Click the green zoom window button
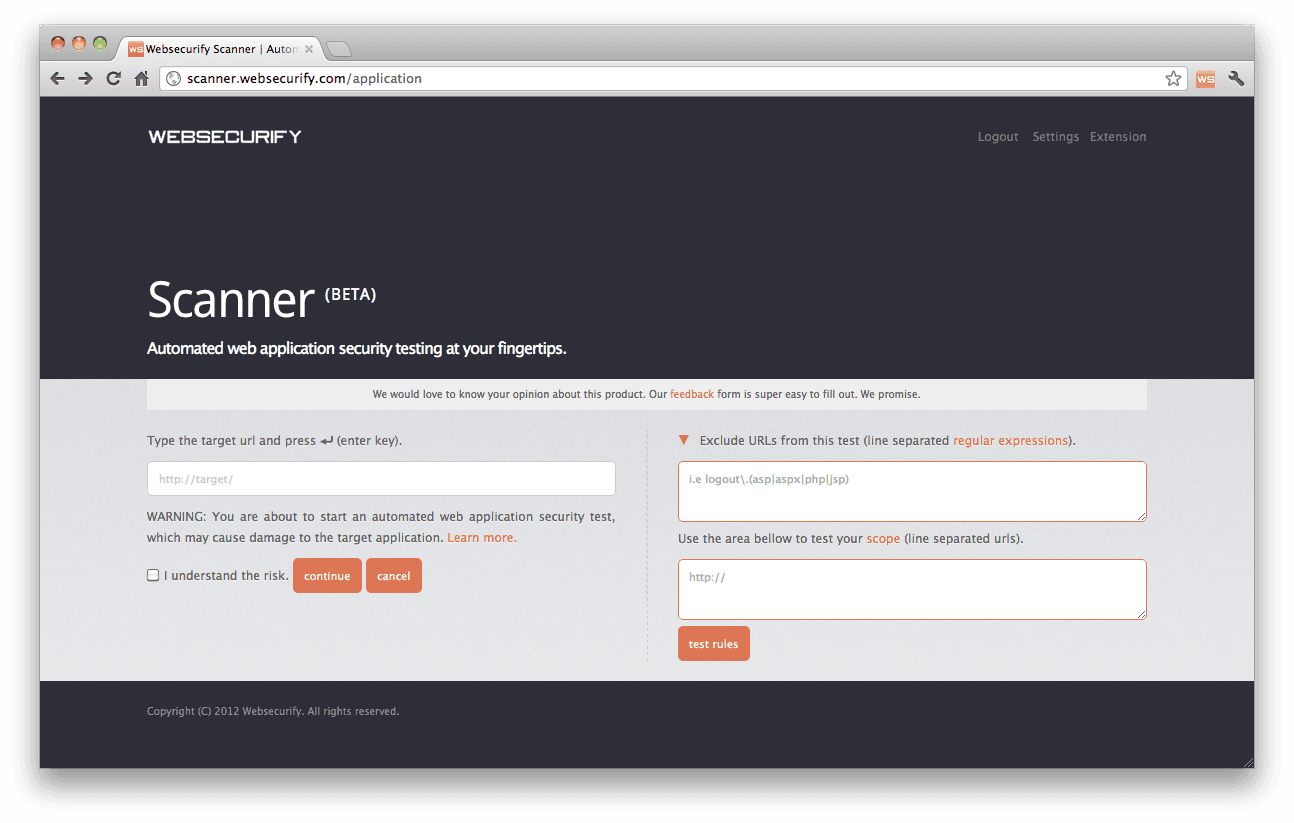Image resolution: width=1294 pixels, height=823 pixels. (x=100, y=43)
